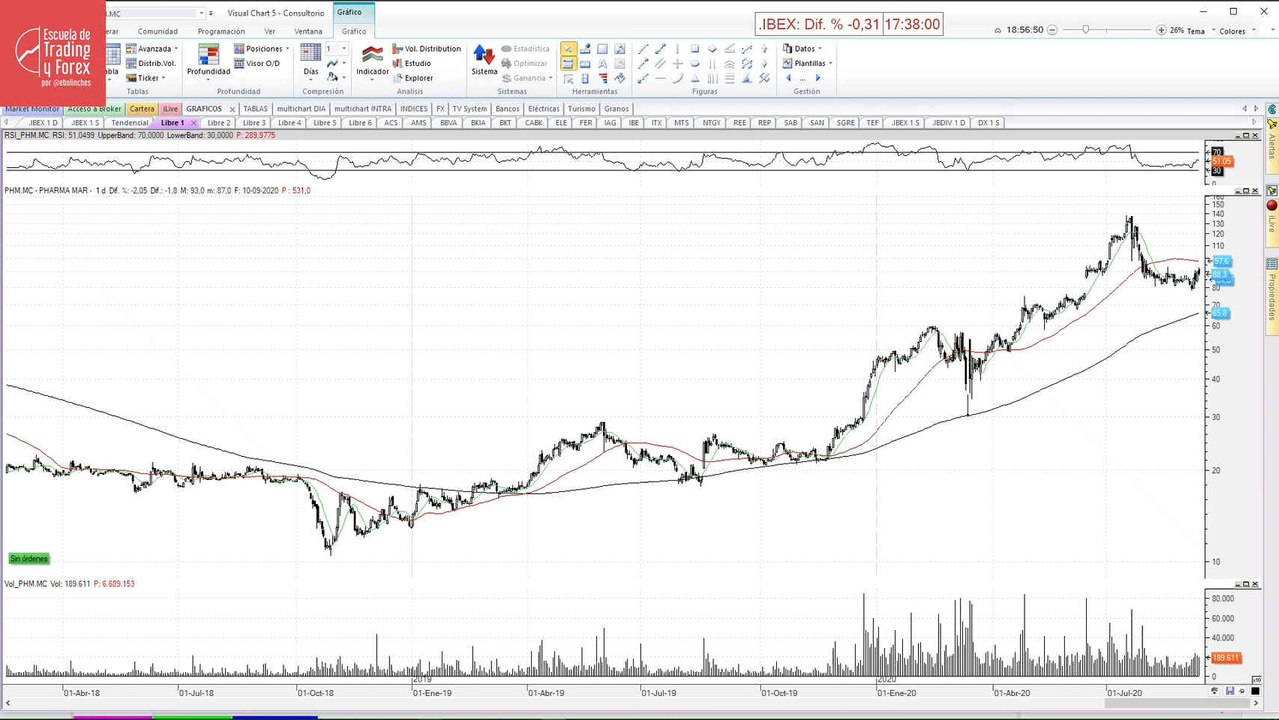1279x720 pixels.
Task: Open the Ver ribbon tab
Action: [269, 31]
